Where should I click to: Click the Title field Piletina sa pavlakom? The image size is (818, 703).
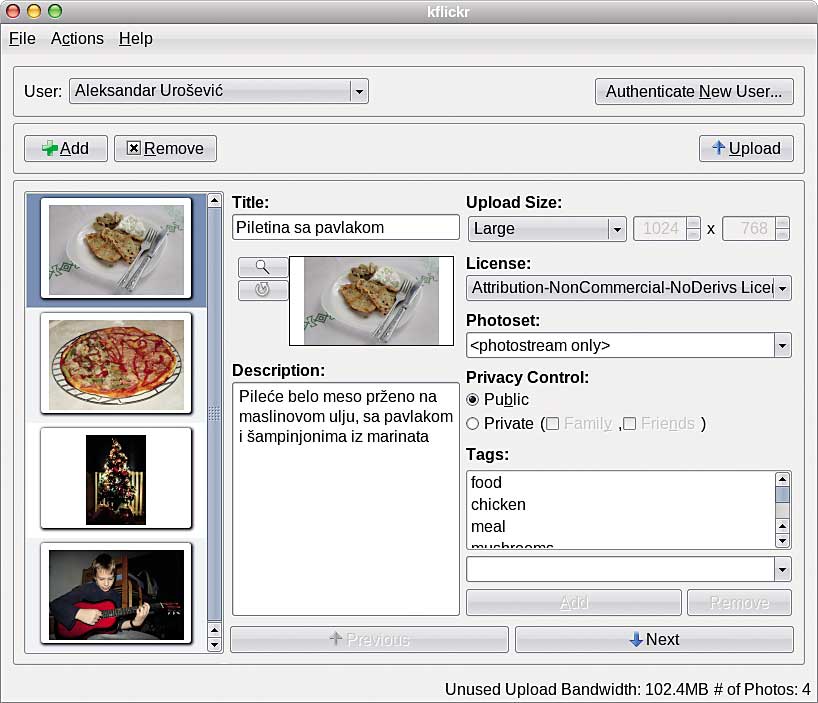click(345, 227)
